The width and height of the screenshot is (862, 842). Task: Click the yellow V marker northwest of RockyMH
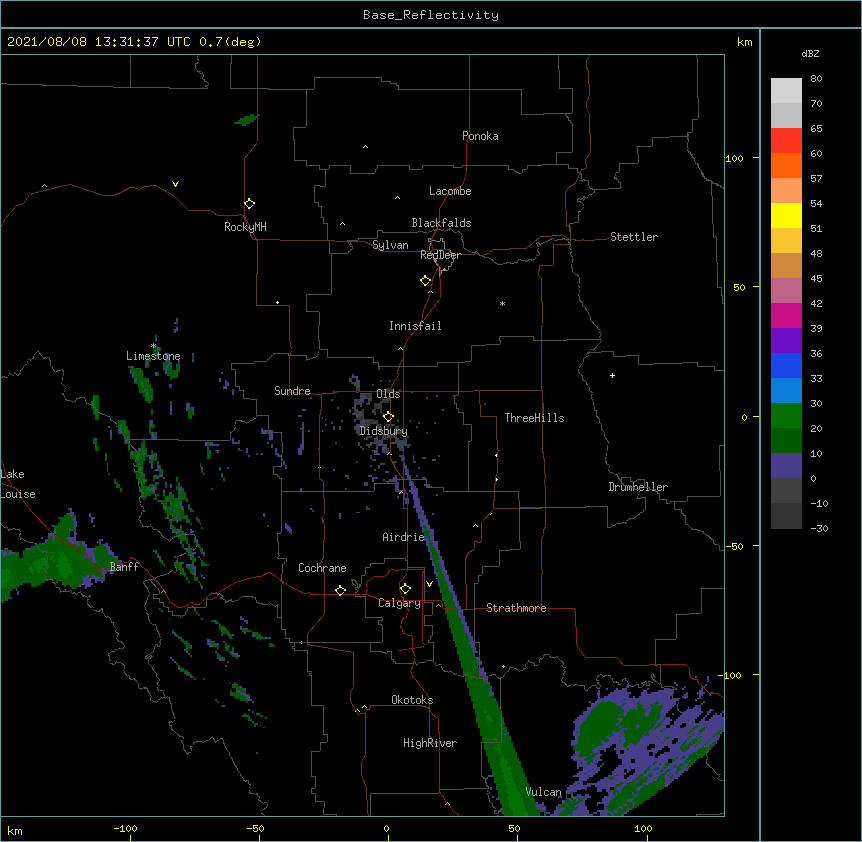pos(175,184)
